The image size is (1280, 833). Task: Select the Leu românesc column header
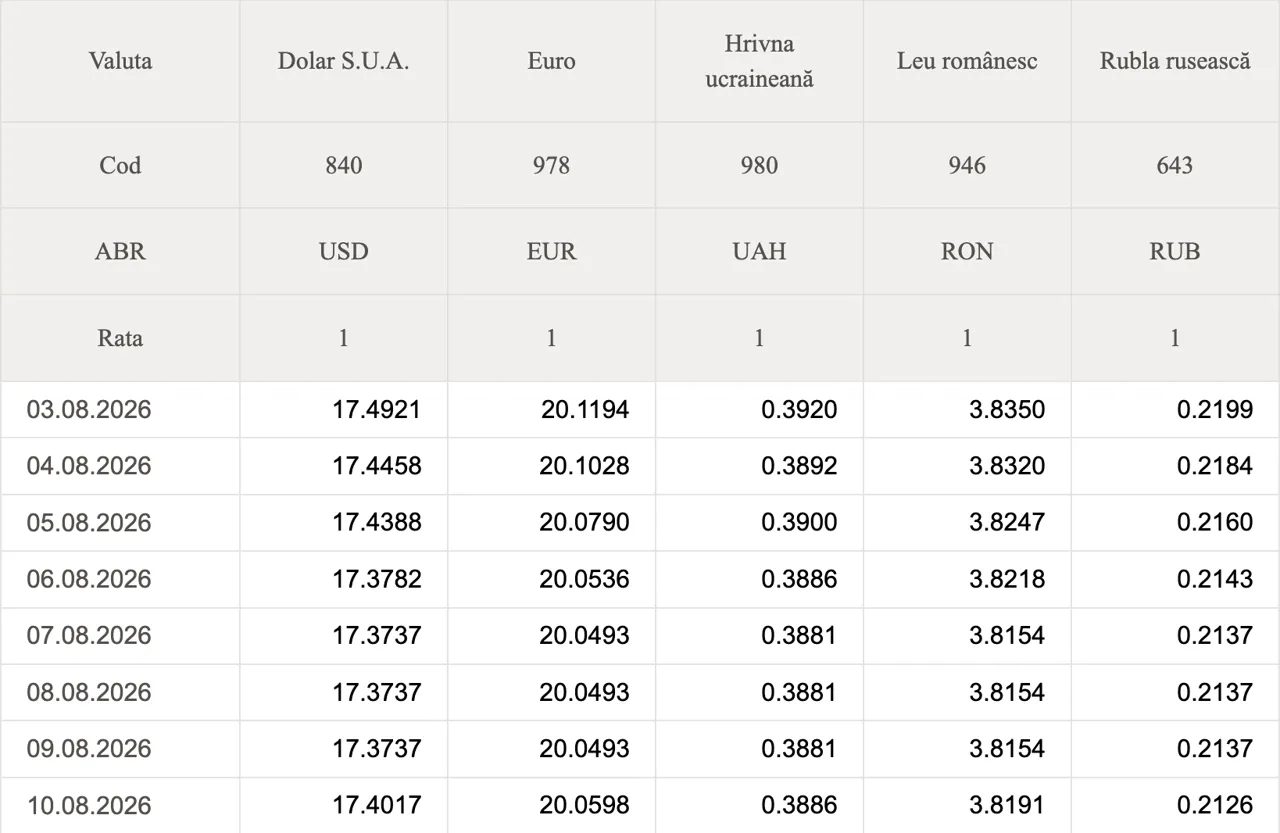[967, 61]
